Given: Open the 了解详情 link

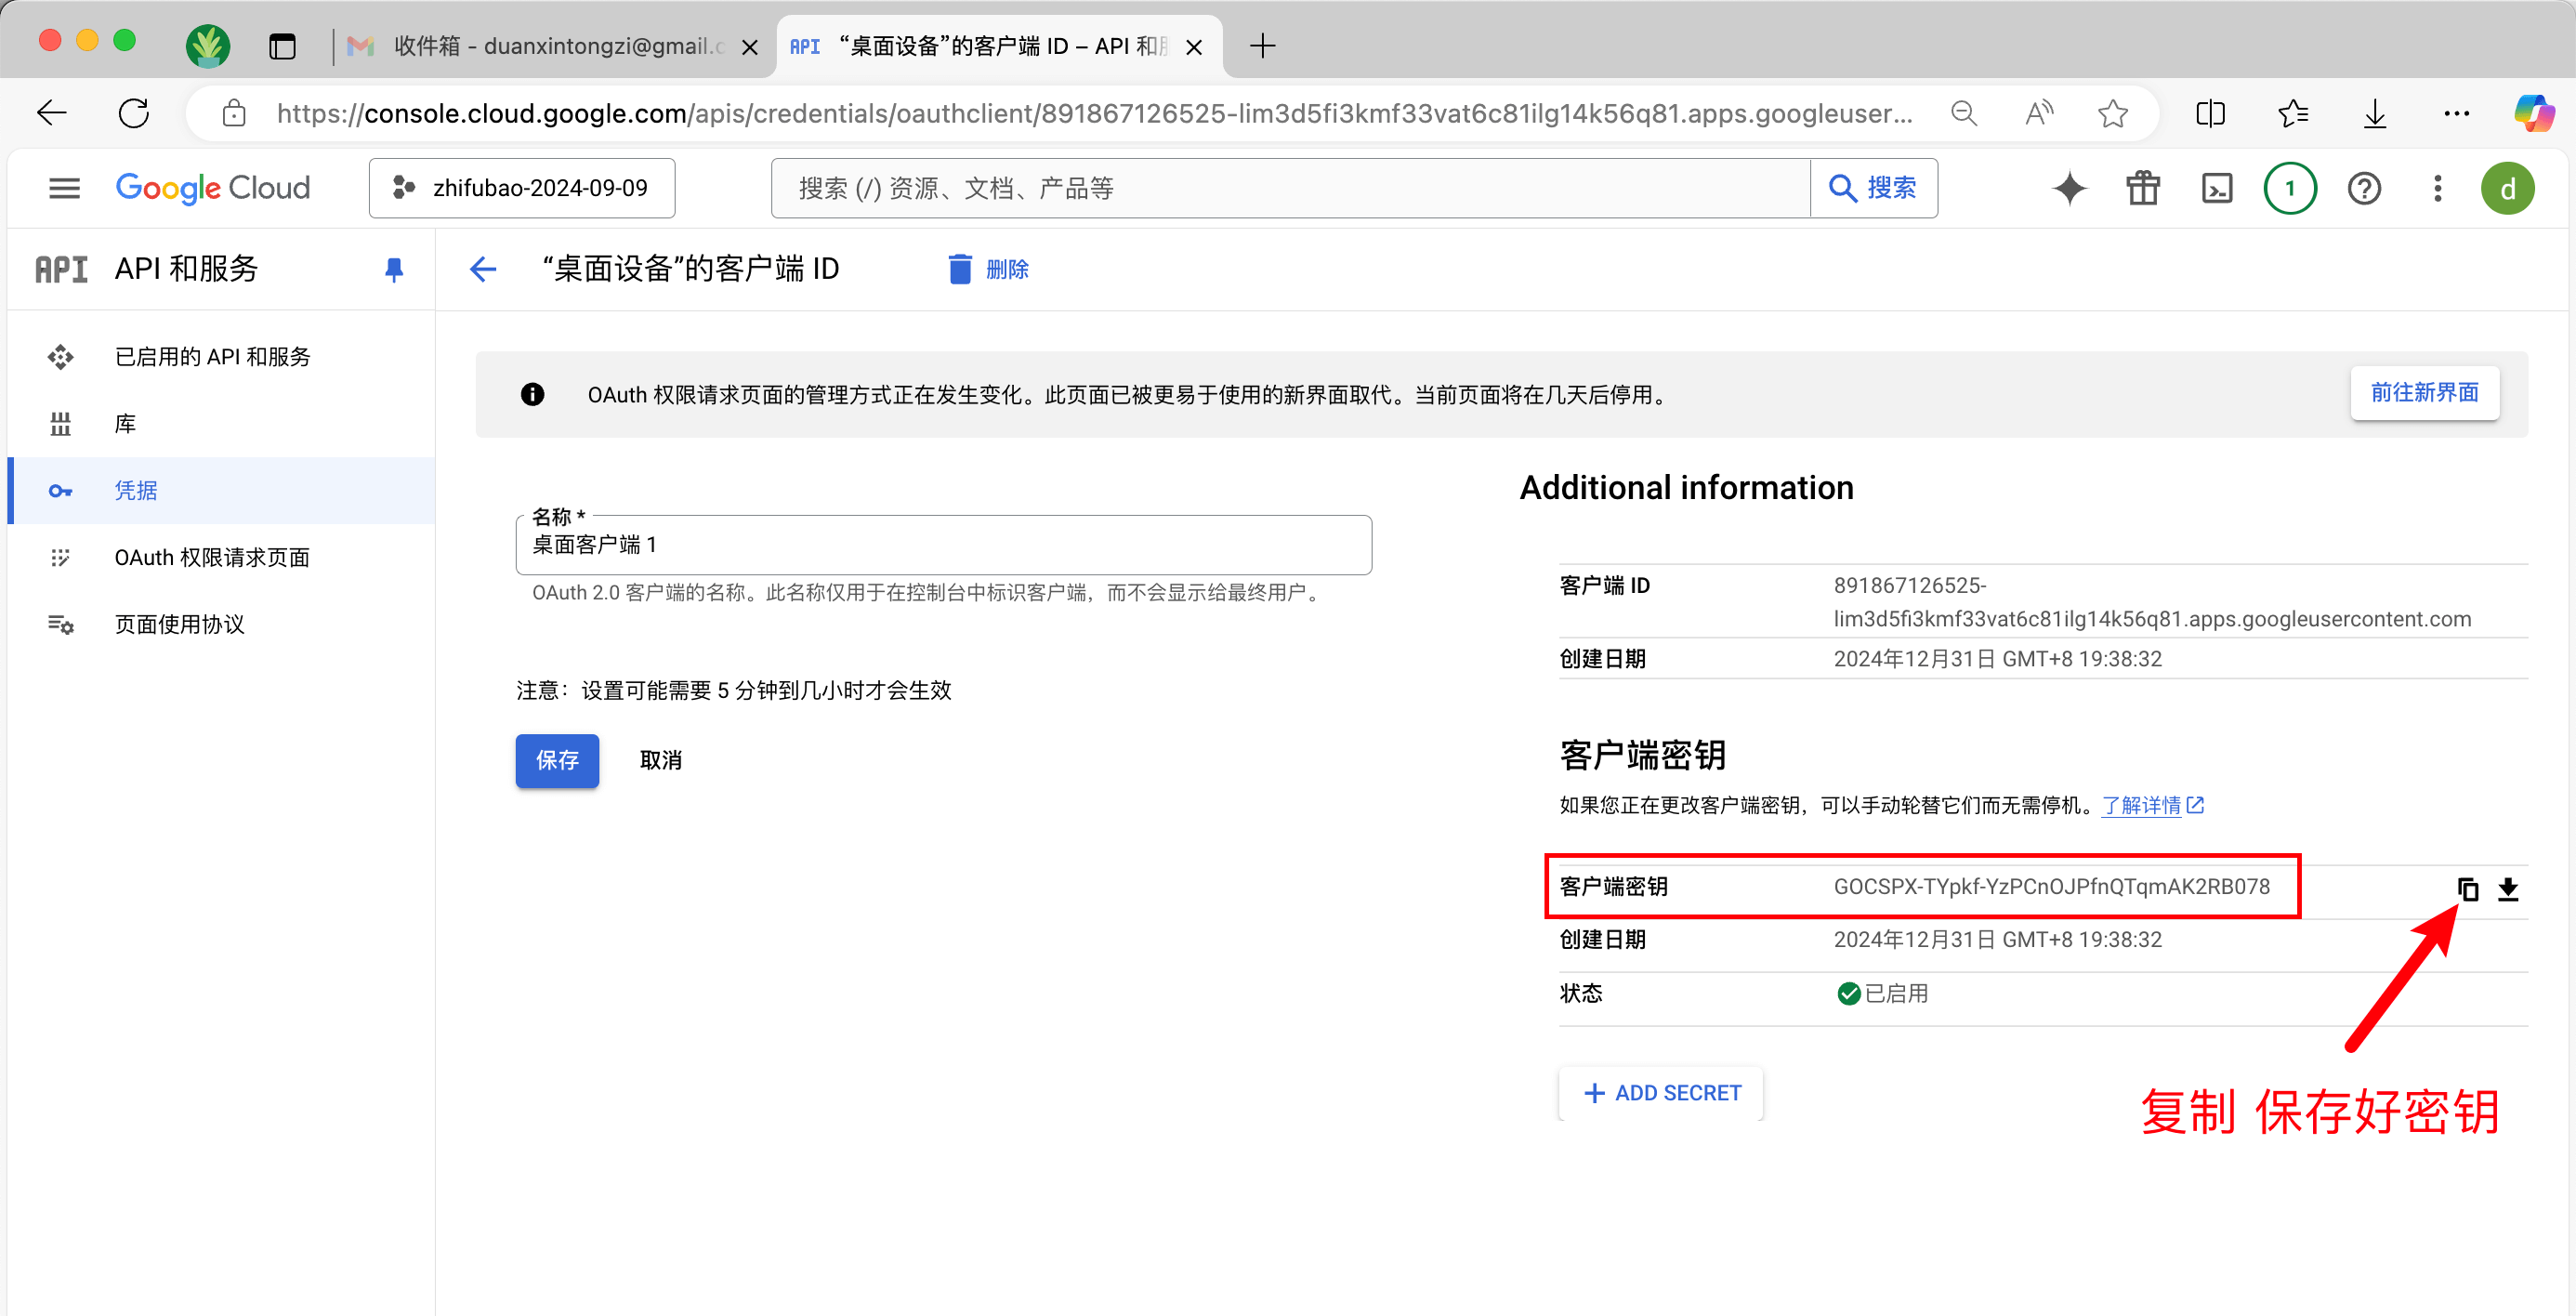Looking at the screenshot, I should pyautogui.click(x=2141, y=805).
